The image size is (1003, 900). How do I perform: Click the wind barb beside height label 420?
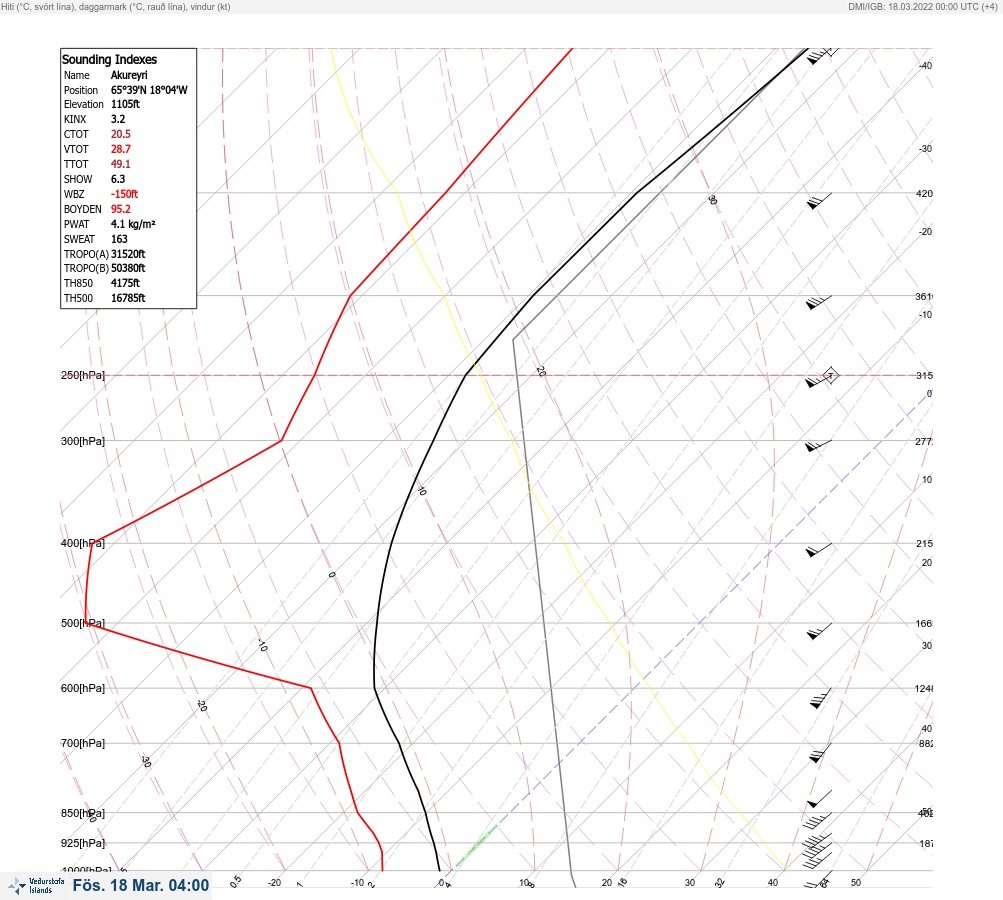(819, 201)
